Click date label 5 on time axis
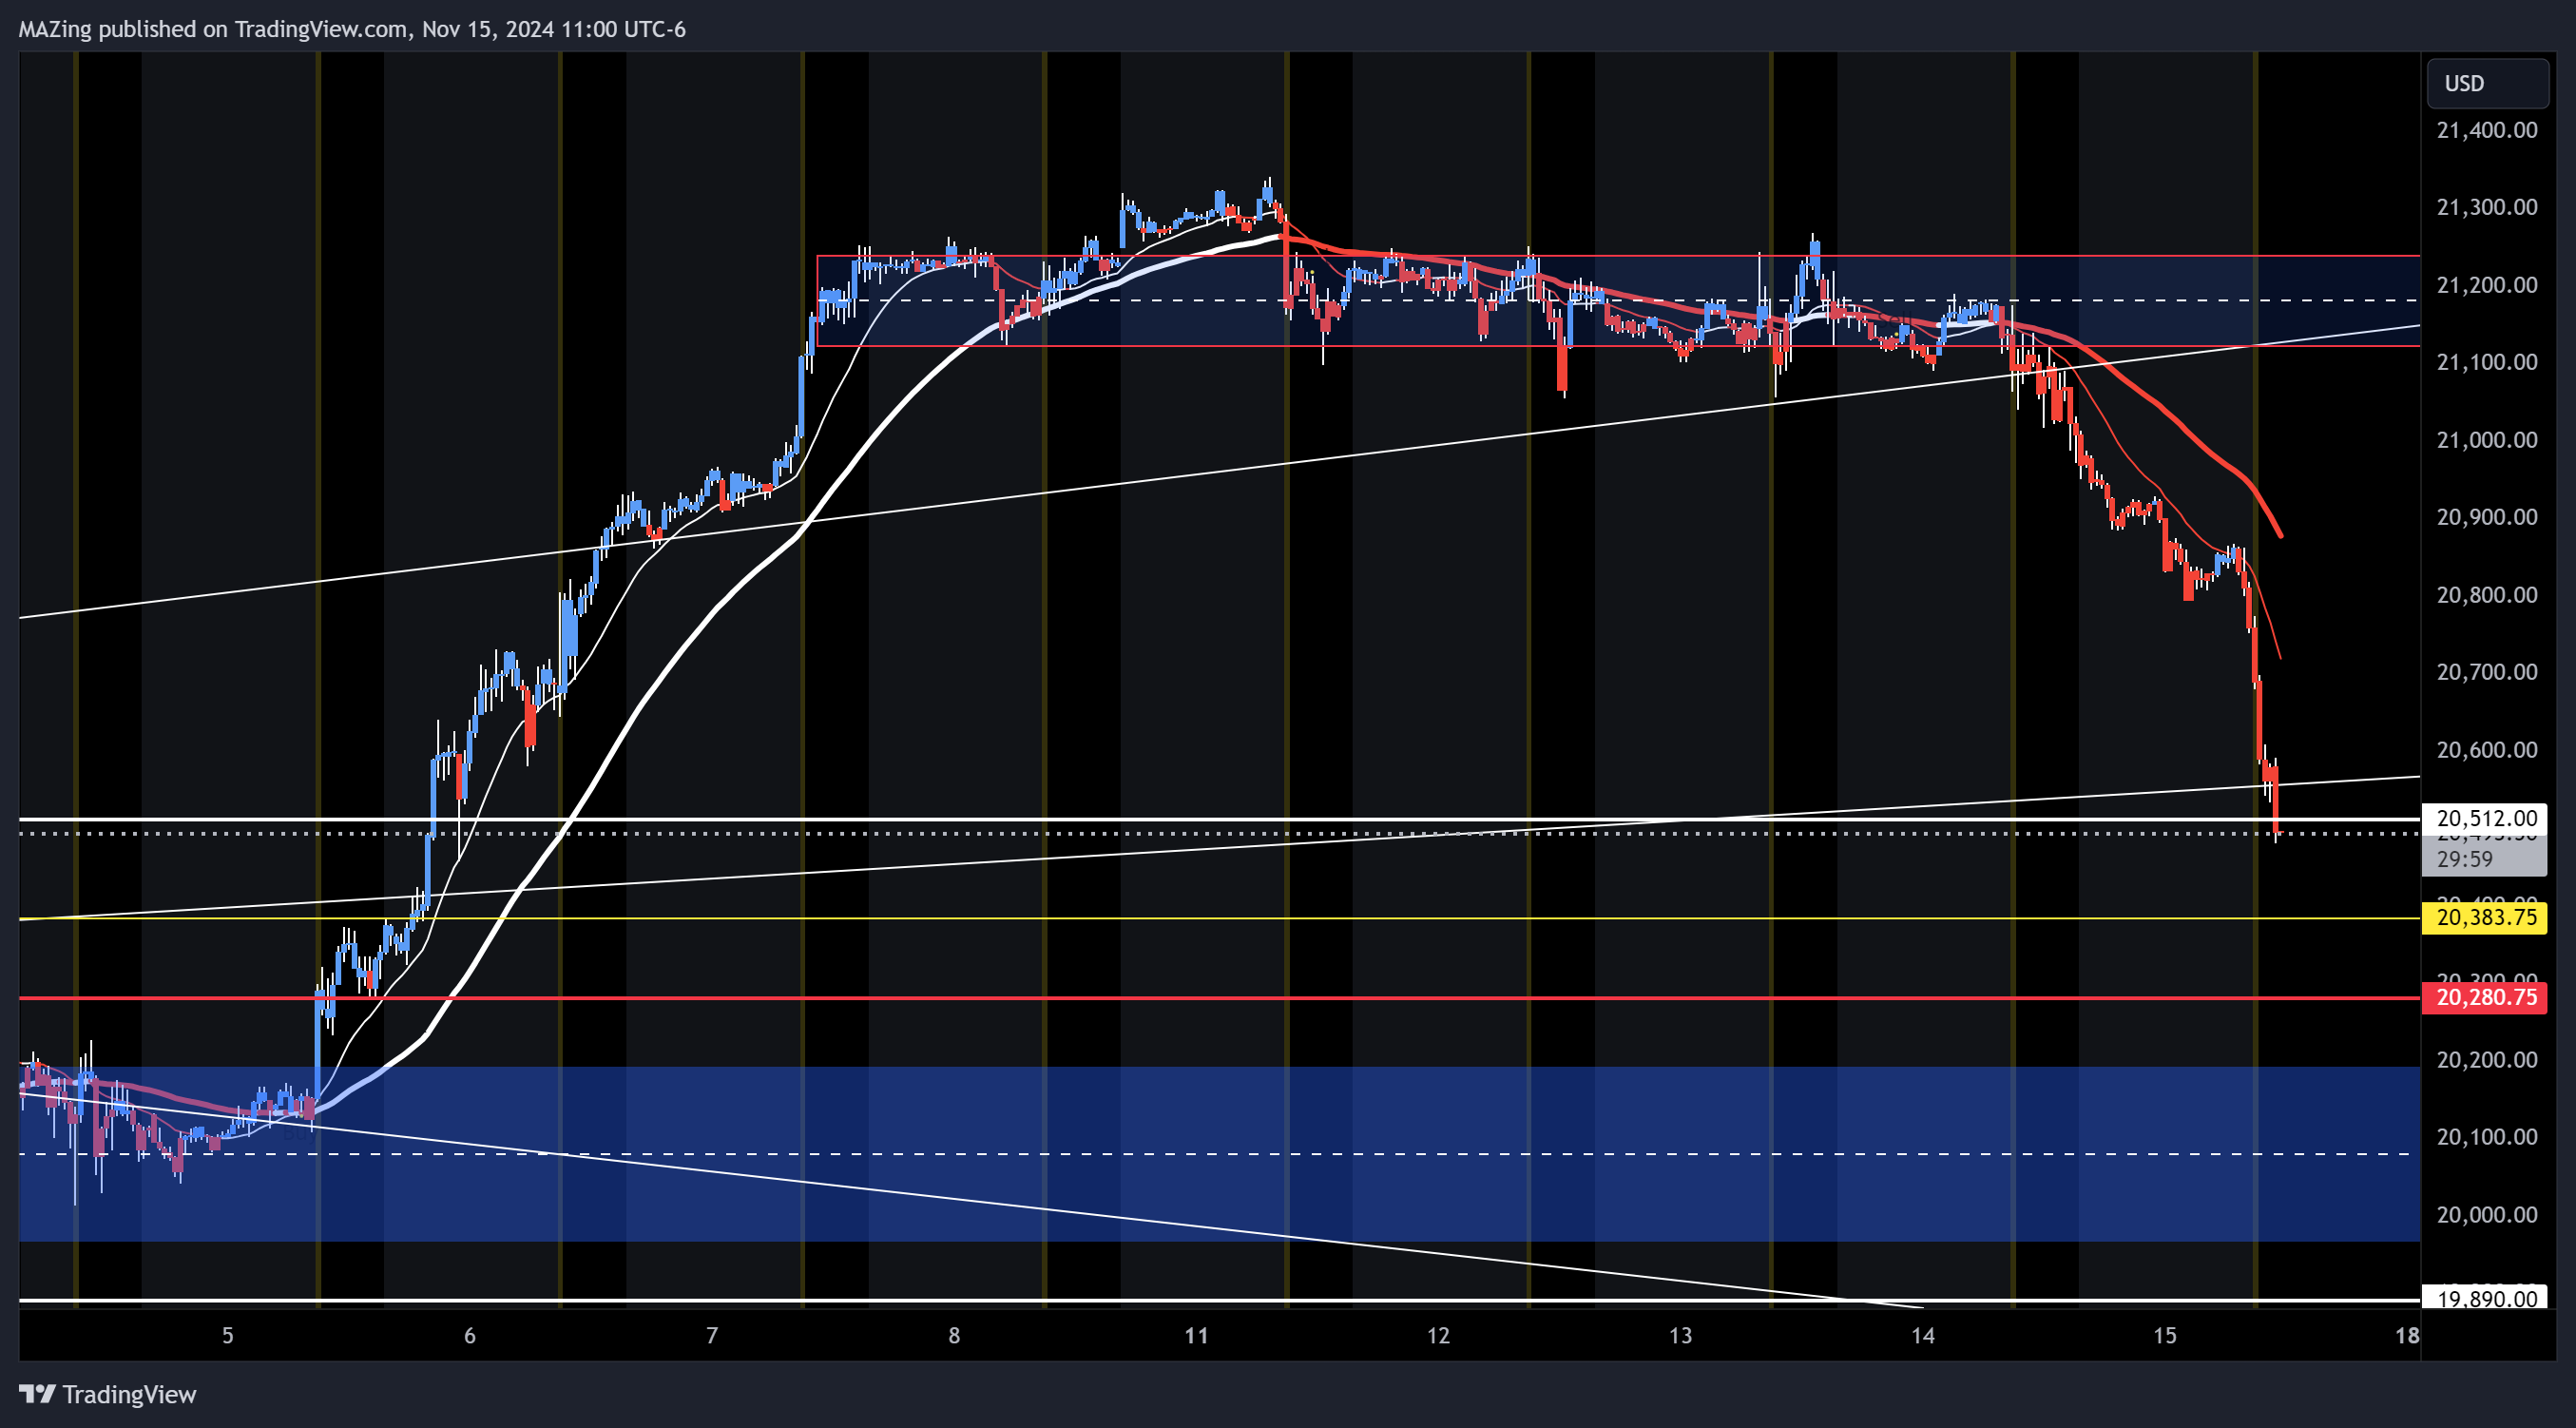This screenshot has width=2576, height=1428. [x=228, y=1336]
